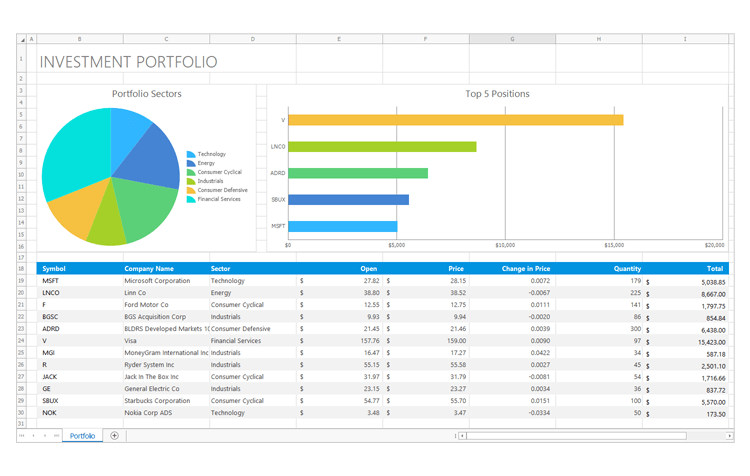Add a new sheet with plus icon
The height and width of the screenshot is (476, 750).
pyautogui.click(x=114, y=436)
